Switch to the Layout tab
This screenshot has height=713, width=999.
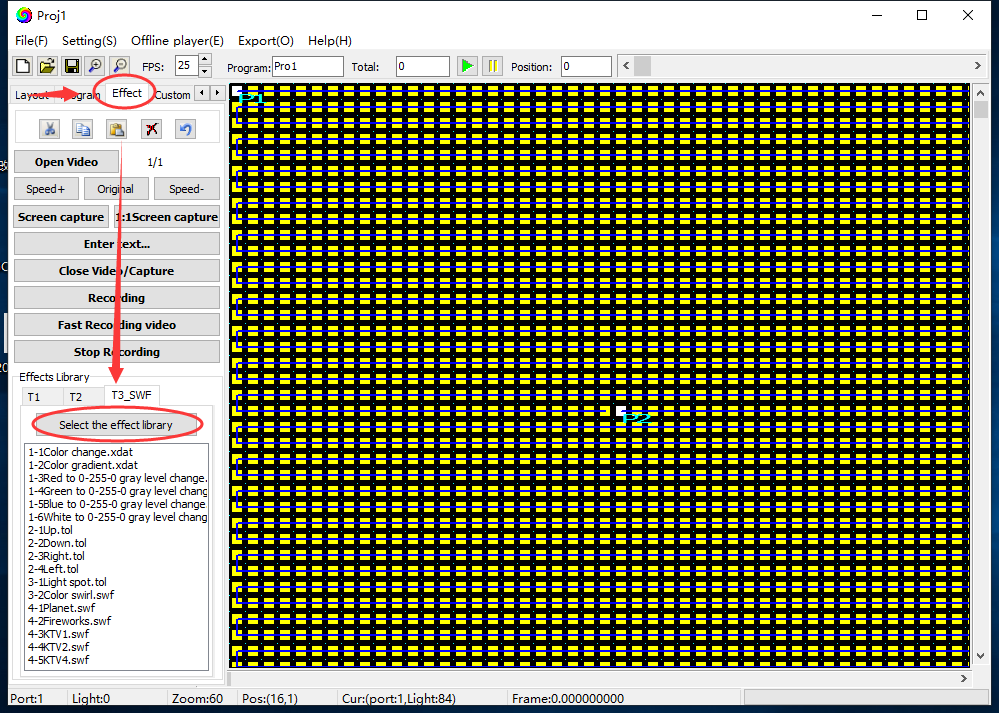click(32, 95)
